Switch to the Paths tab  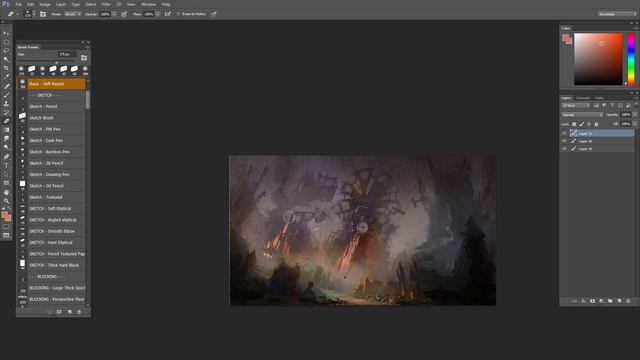(599, 98)
